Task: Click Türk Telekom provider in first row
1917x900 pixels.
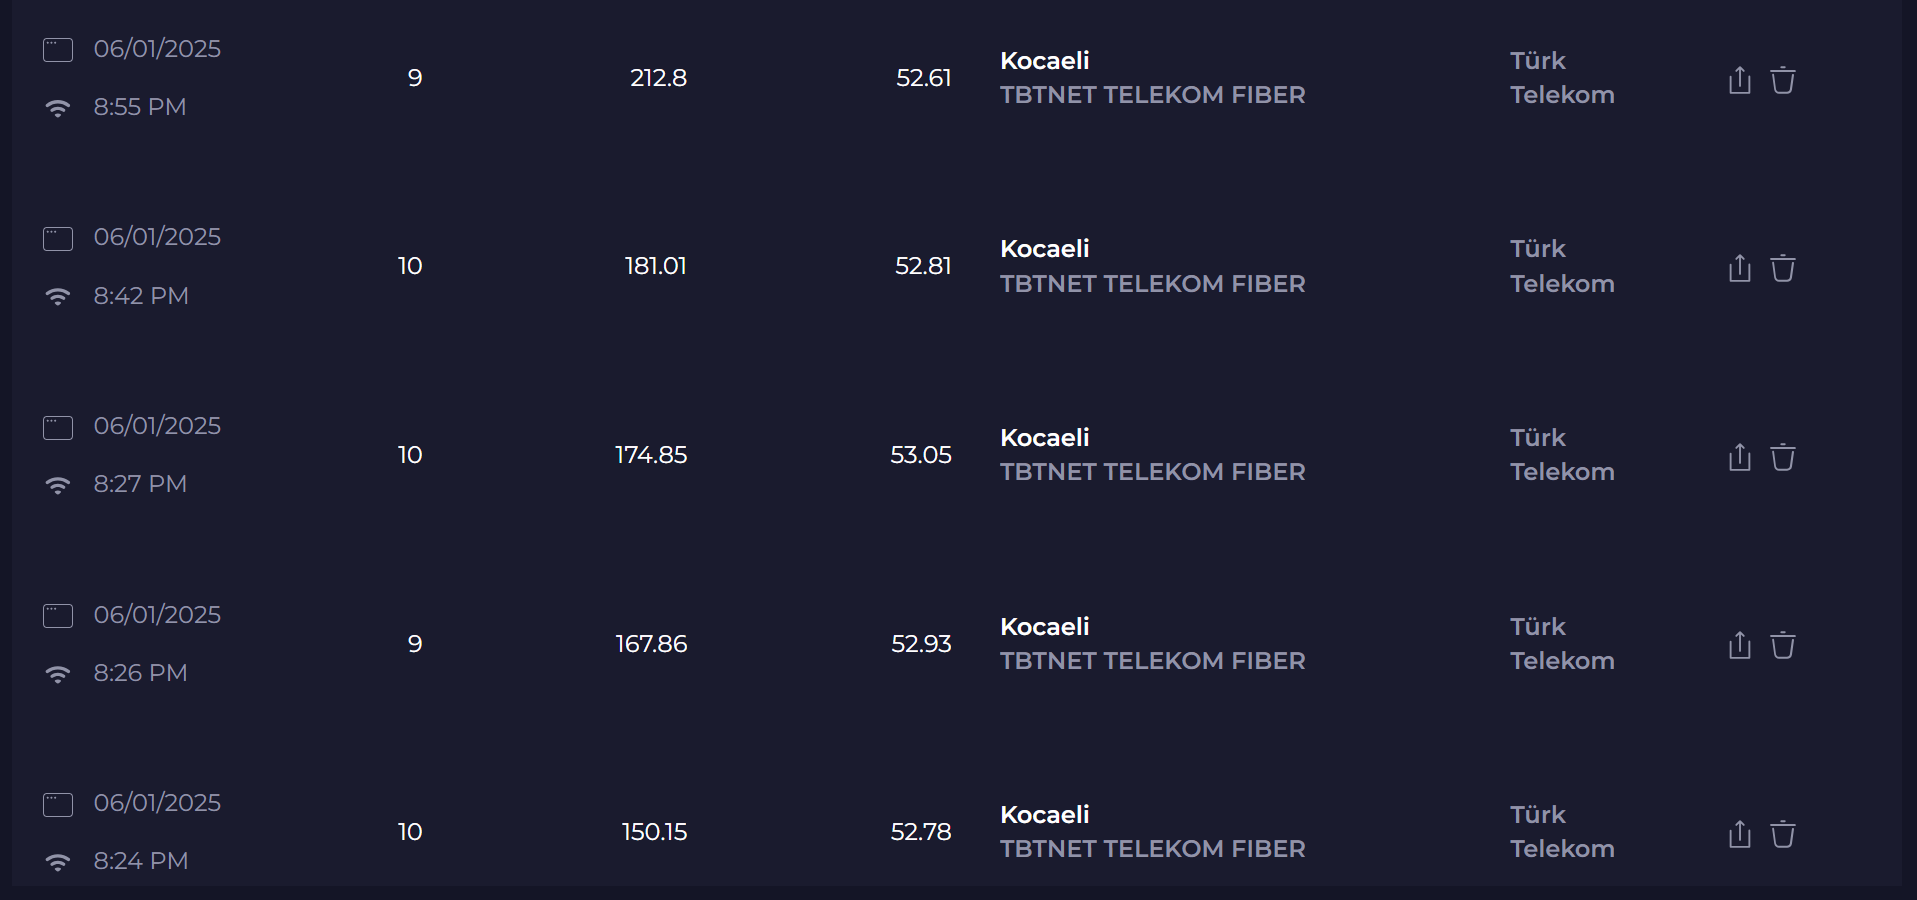Action: [1562, 78]
